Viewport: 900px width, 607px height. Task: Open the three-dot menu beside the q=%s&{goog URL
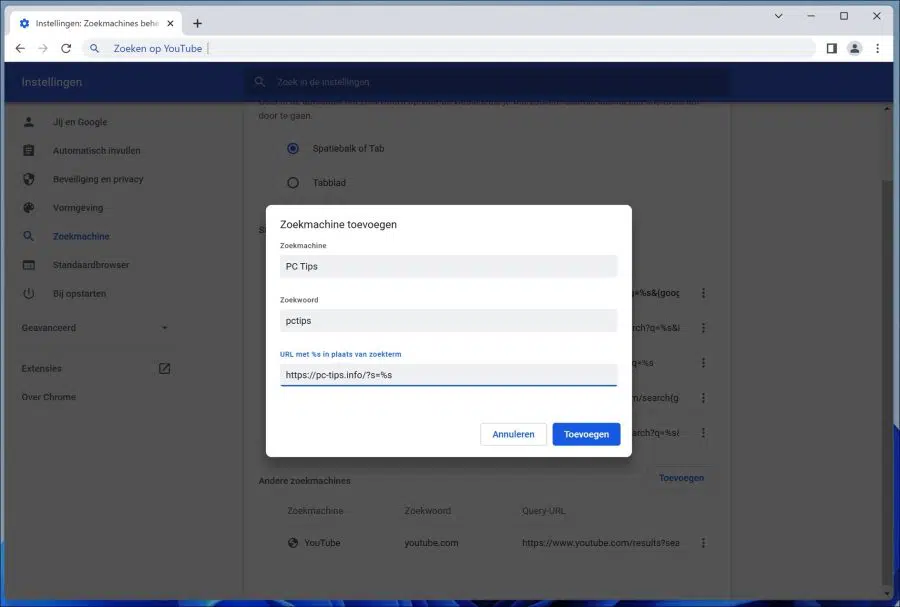[x=703, y=293]
